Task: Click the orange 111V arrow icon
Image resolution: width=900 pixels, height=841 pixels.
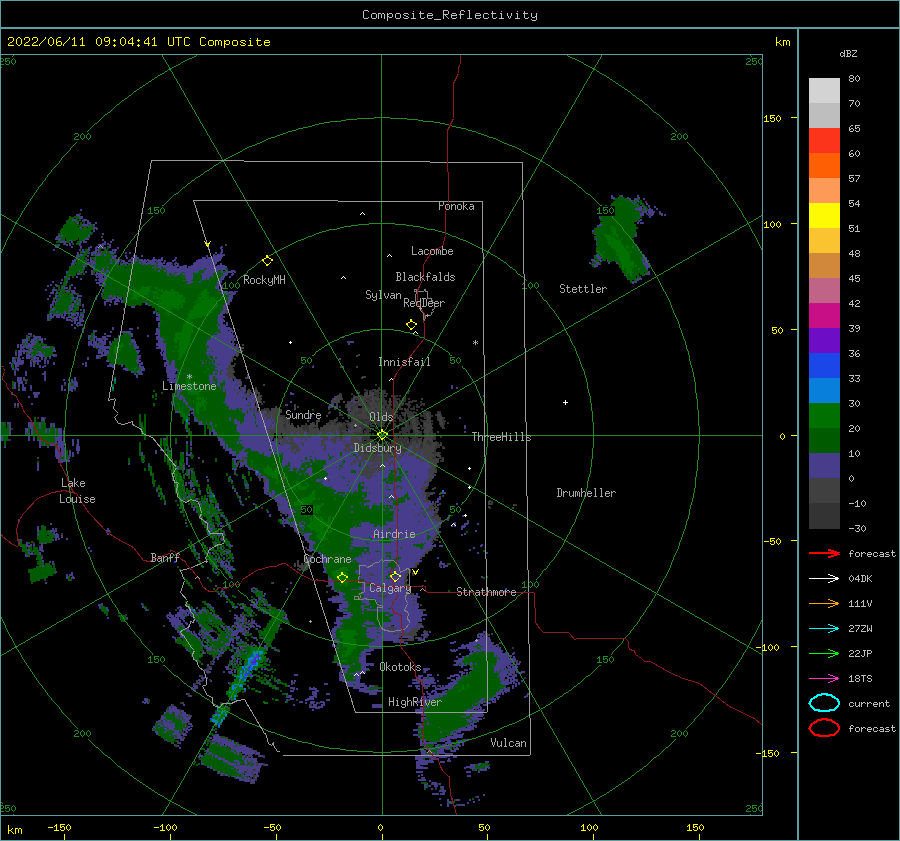Action: click(x=824, y=603)
